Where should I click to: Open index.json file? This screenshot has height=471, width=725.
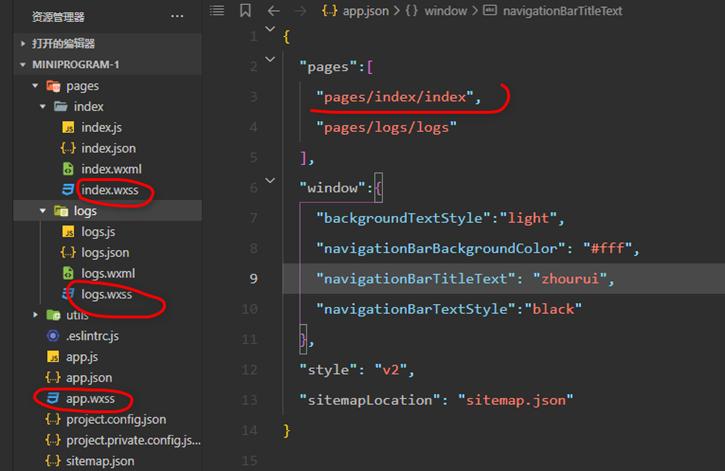point(108,148)
